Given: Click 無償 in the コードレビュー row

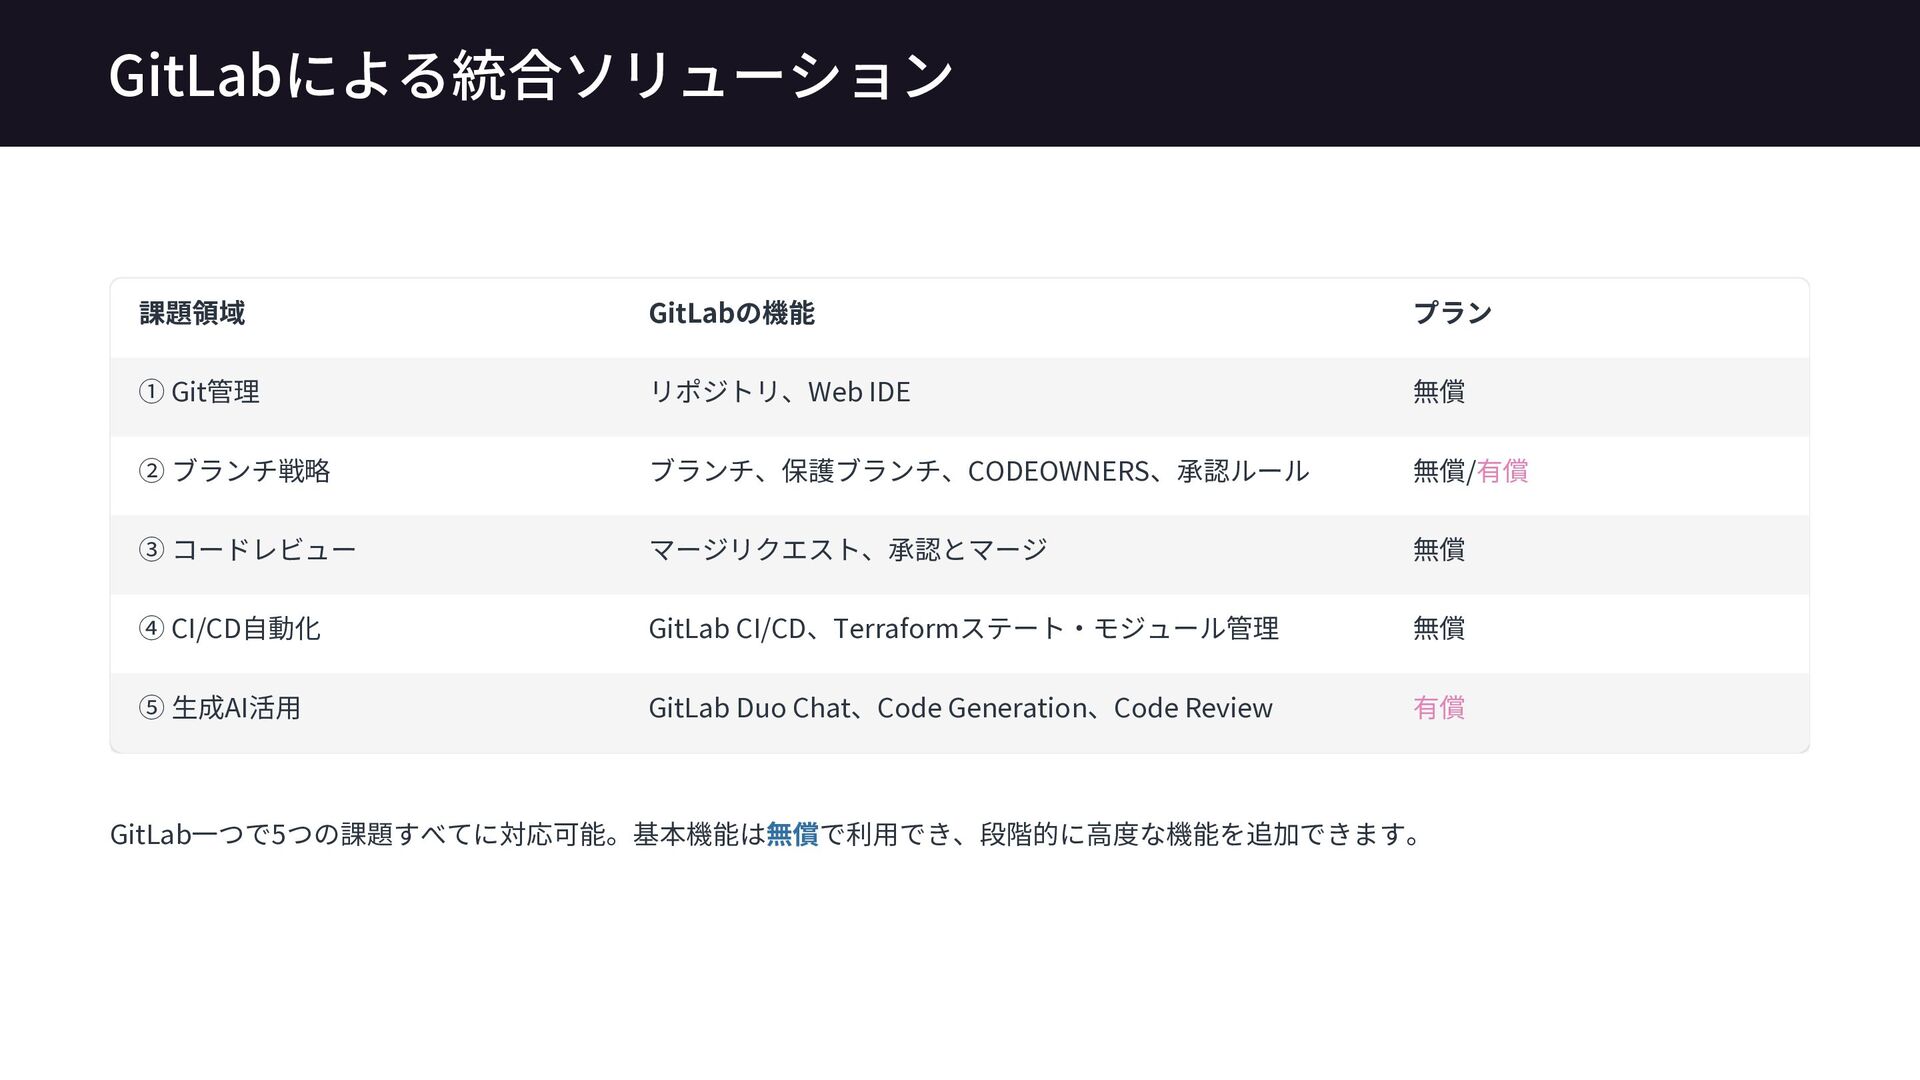Looking at the screenshot, I should (1438, 550).
